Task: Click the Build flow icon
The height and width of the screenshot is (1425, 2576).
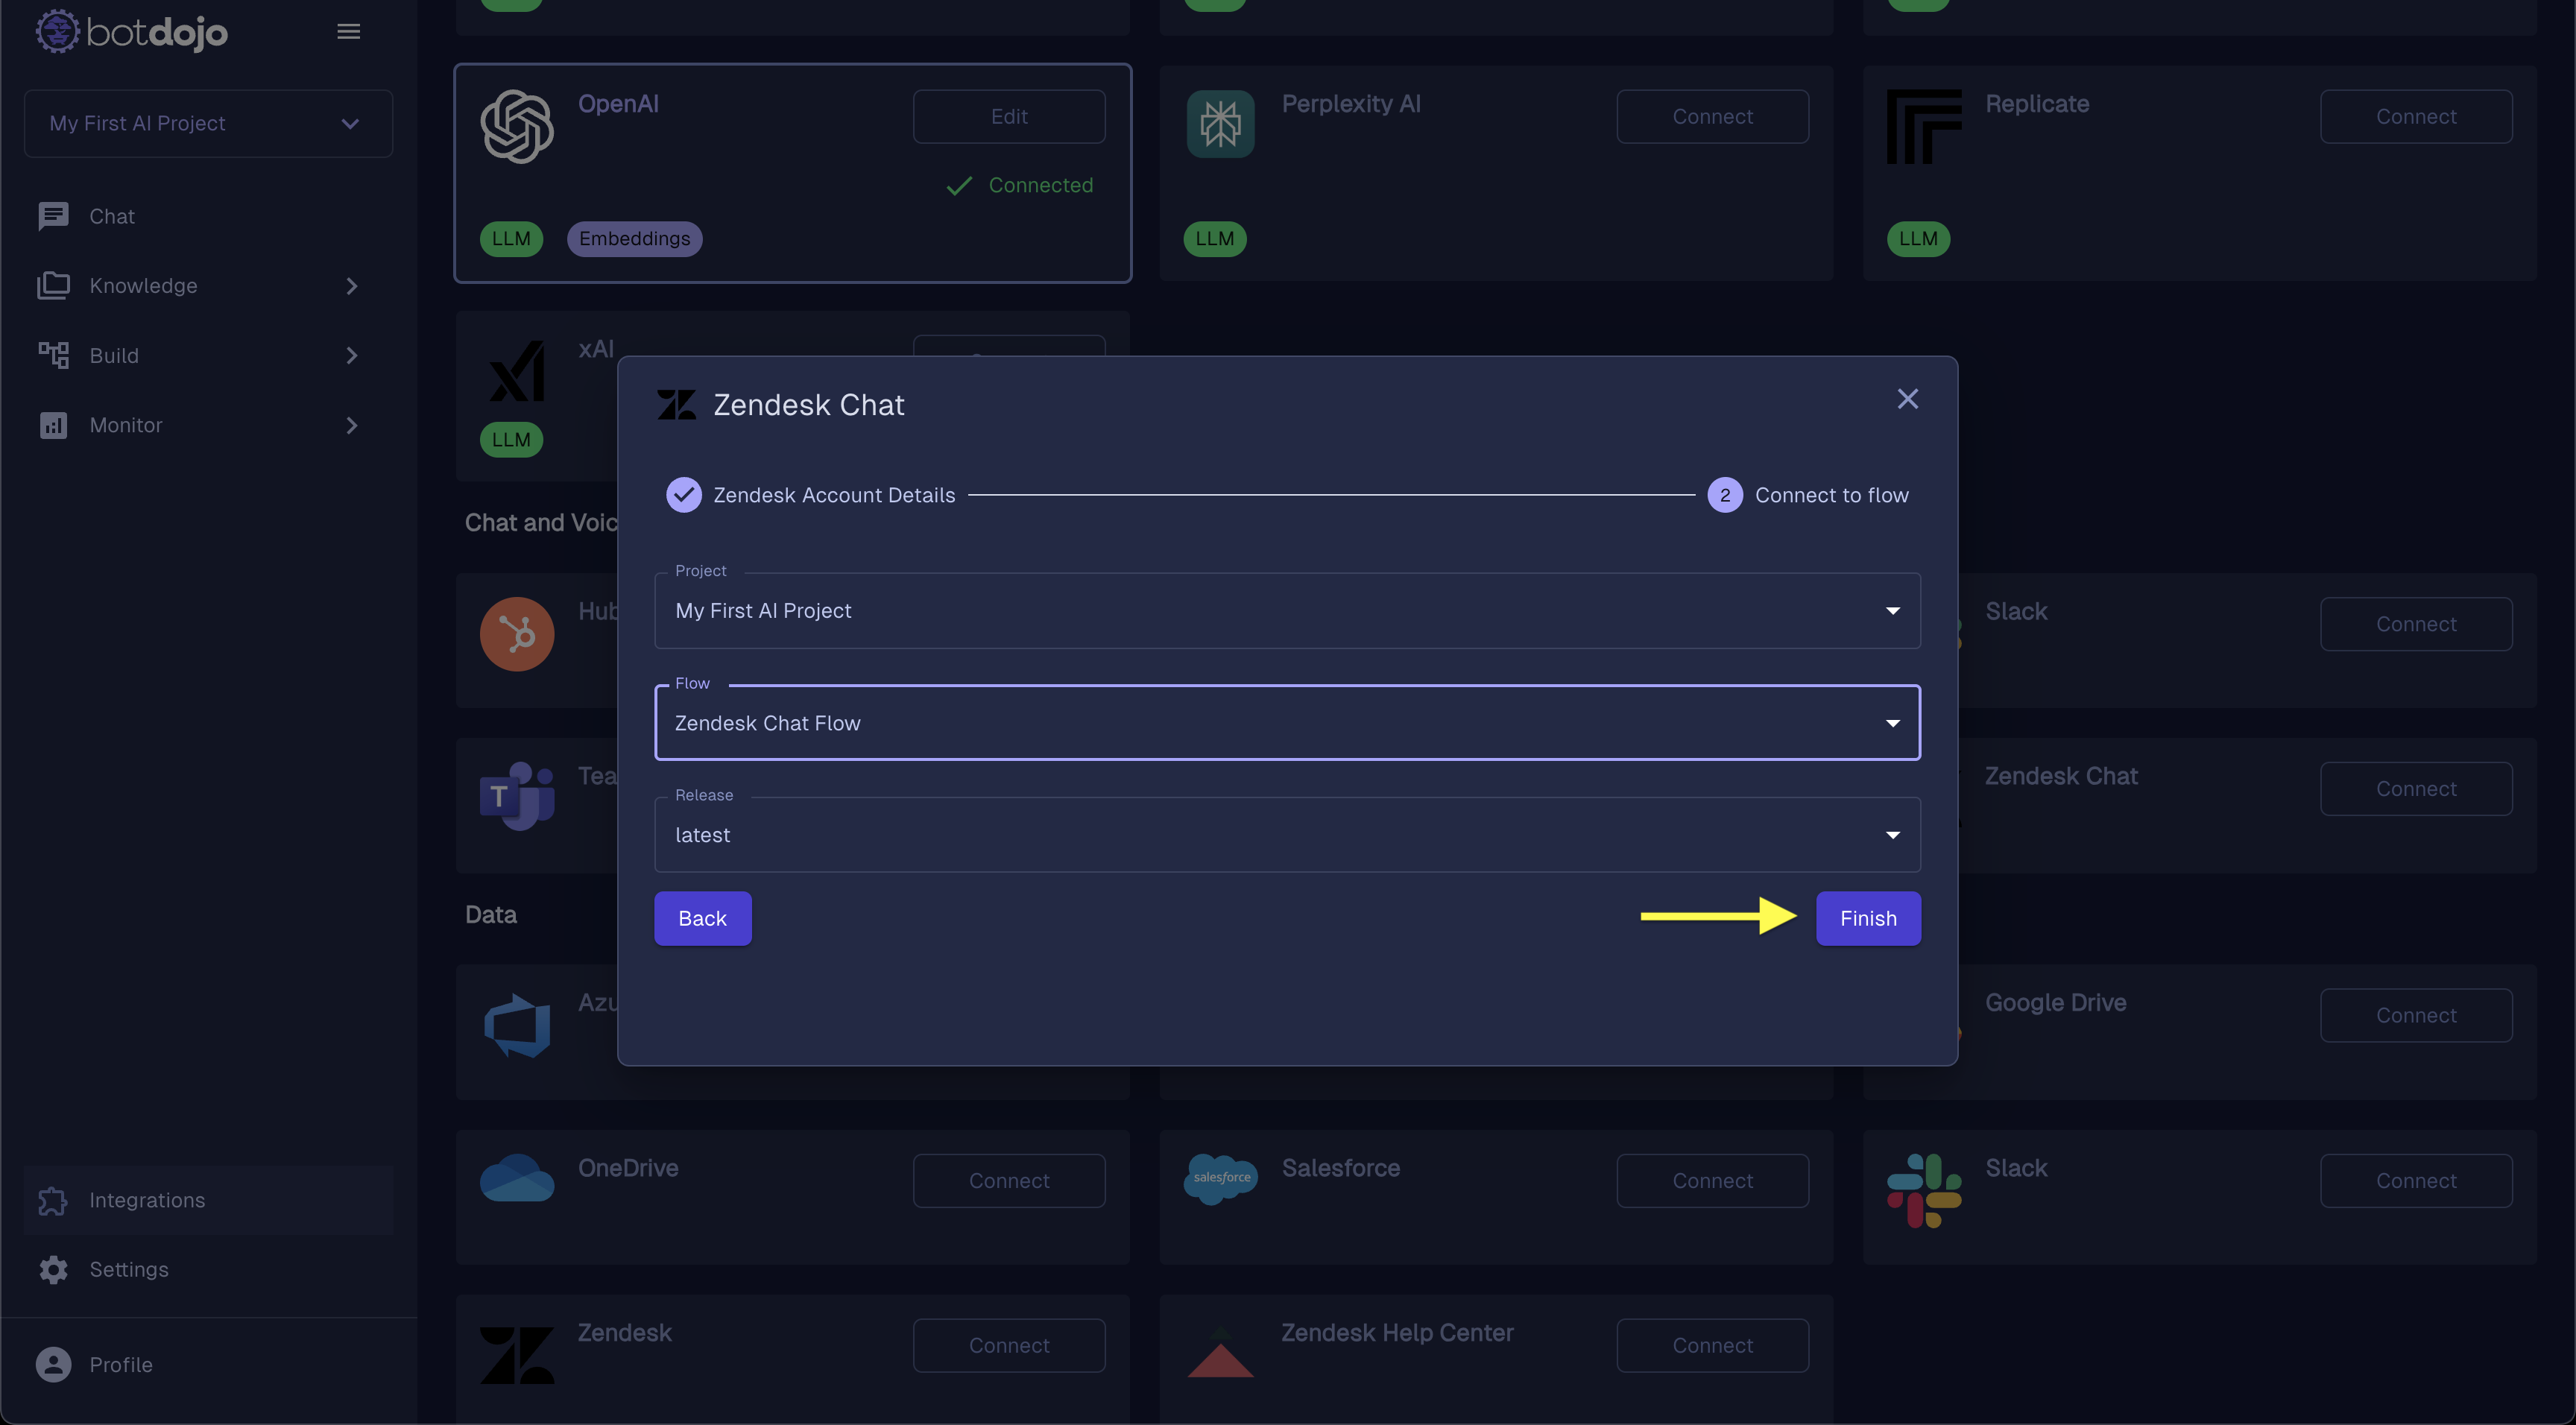Action: click(53, 355)
